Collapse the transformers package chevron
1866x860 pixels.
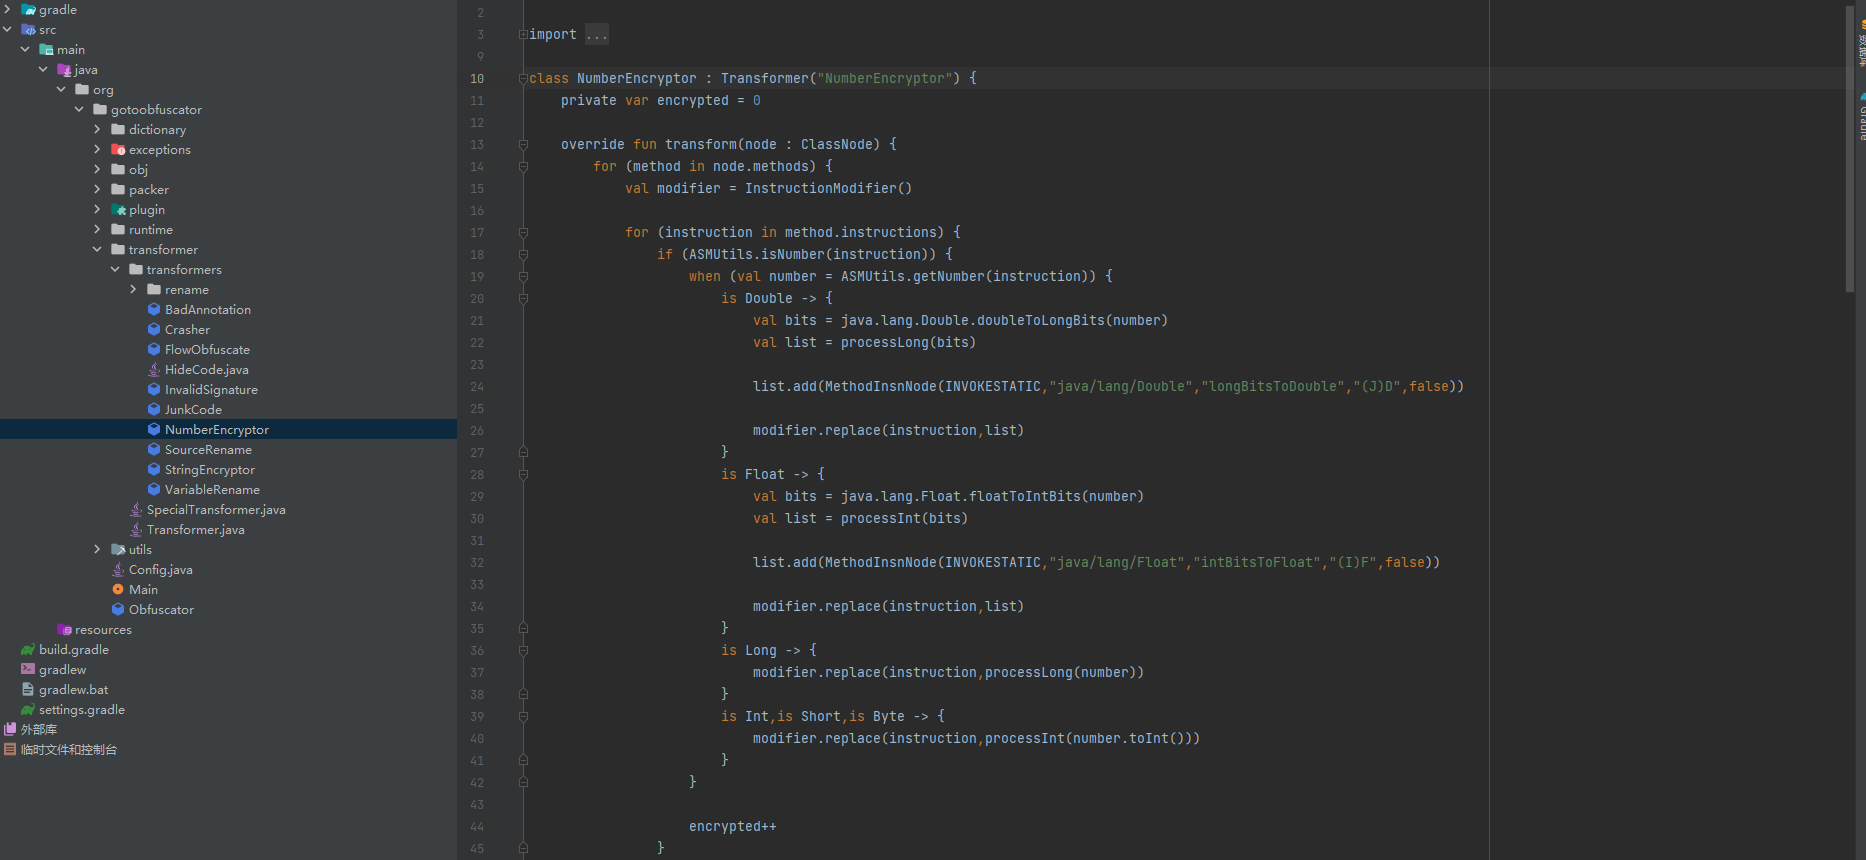tap(115, 269)
